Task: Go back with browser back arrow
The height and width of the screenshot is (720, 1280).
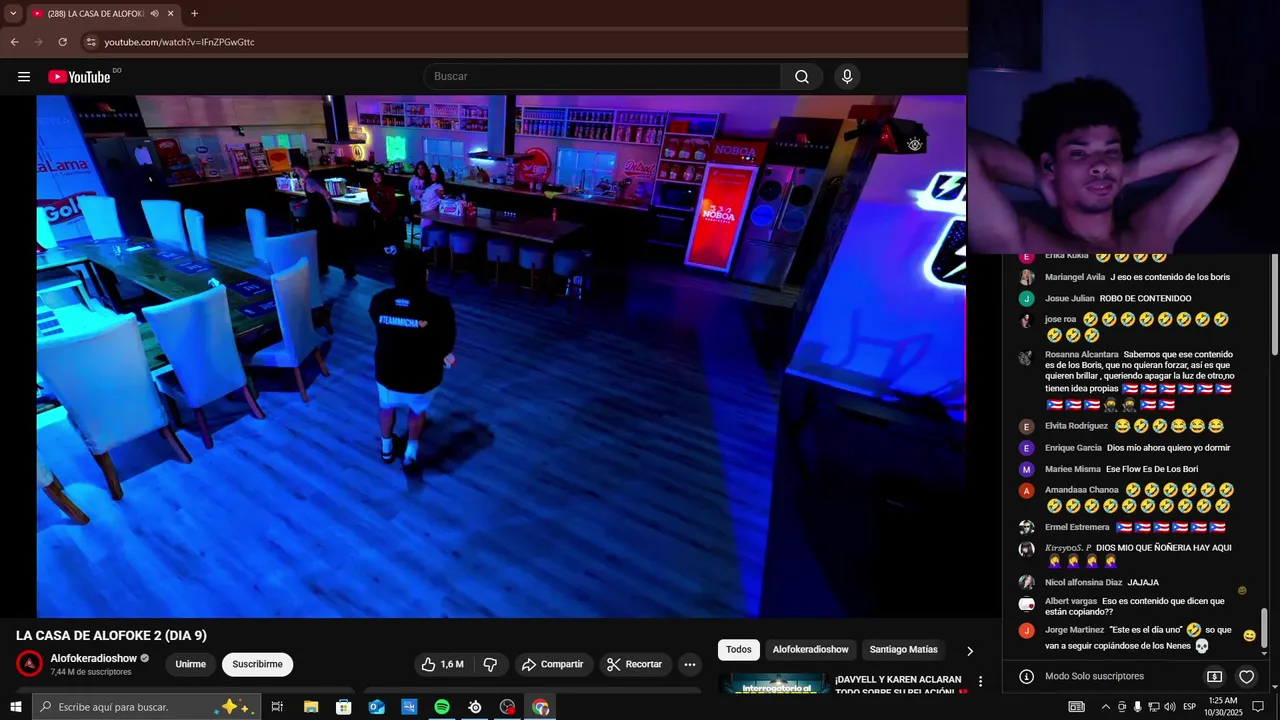Action: point(15,42)
